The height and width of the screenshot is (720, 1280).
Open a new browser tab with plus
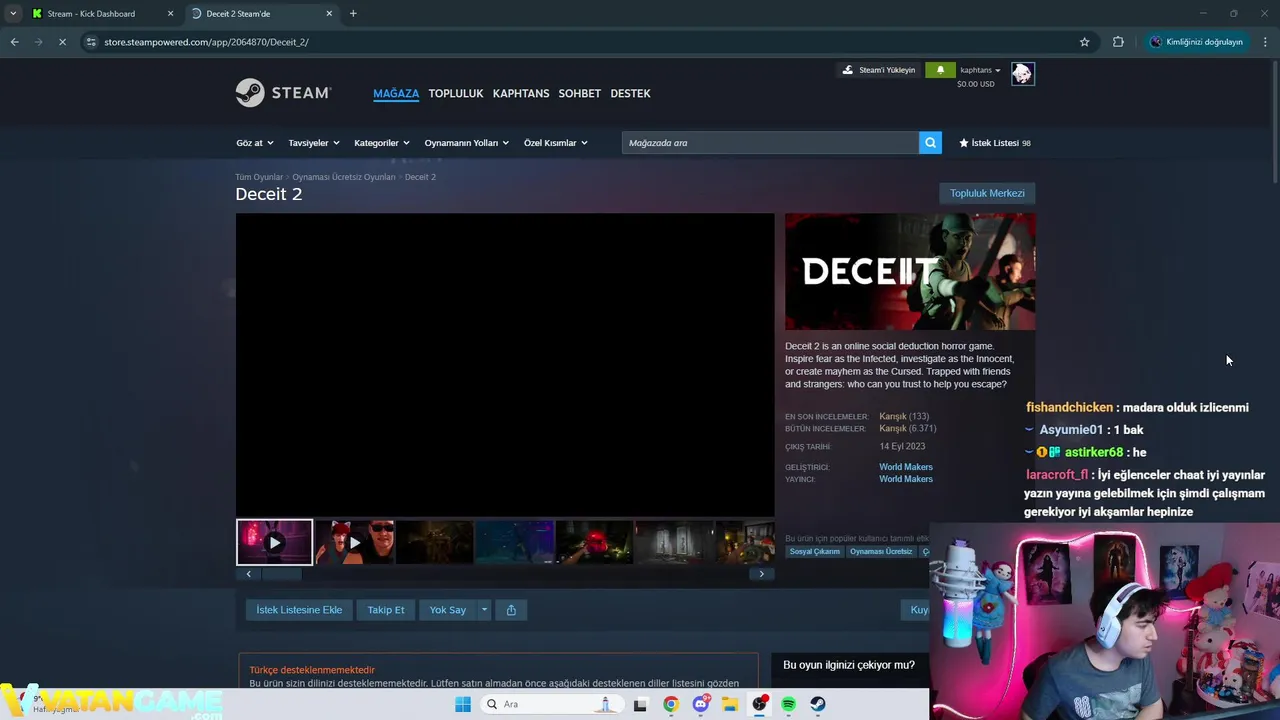tap(353, 13)
